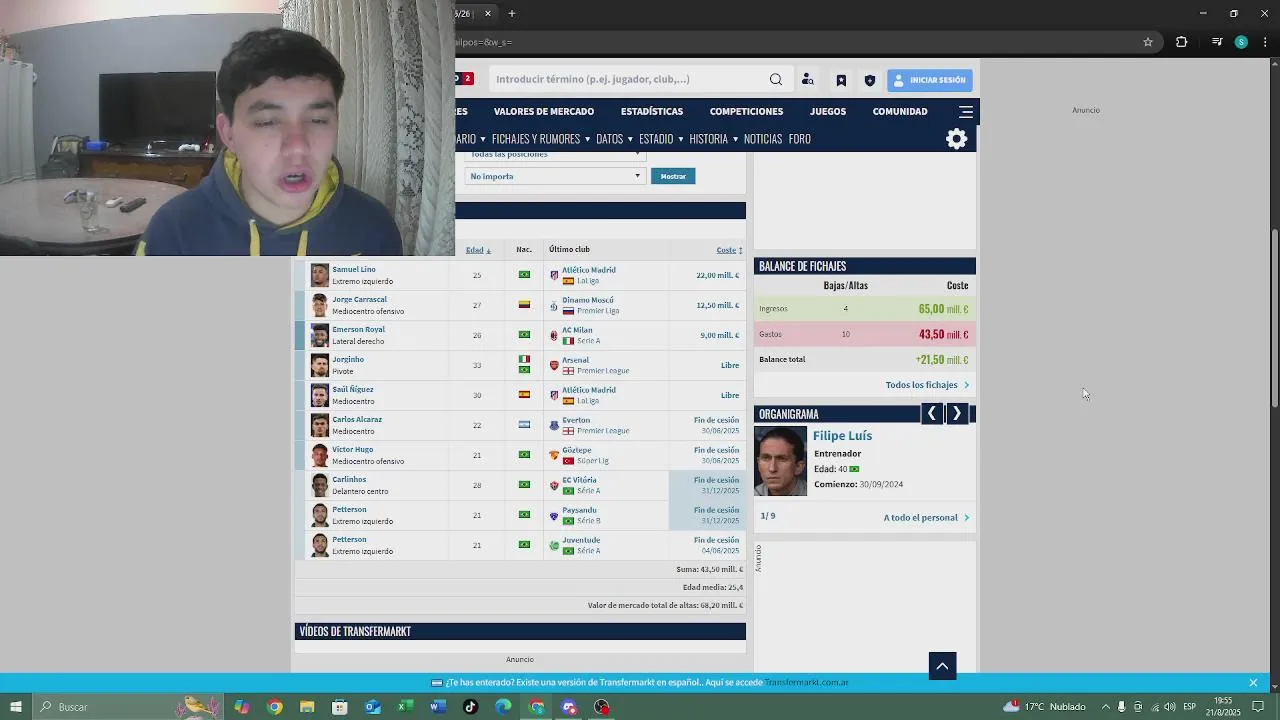Go to Foro section

[800, 139]
